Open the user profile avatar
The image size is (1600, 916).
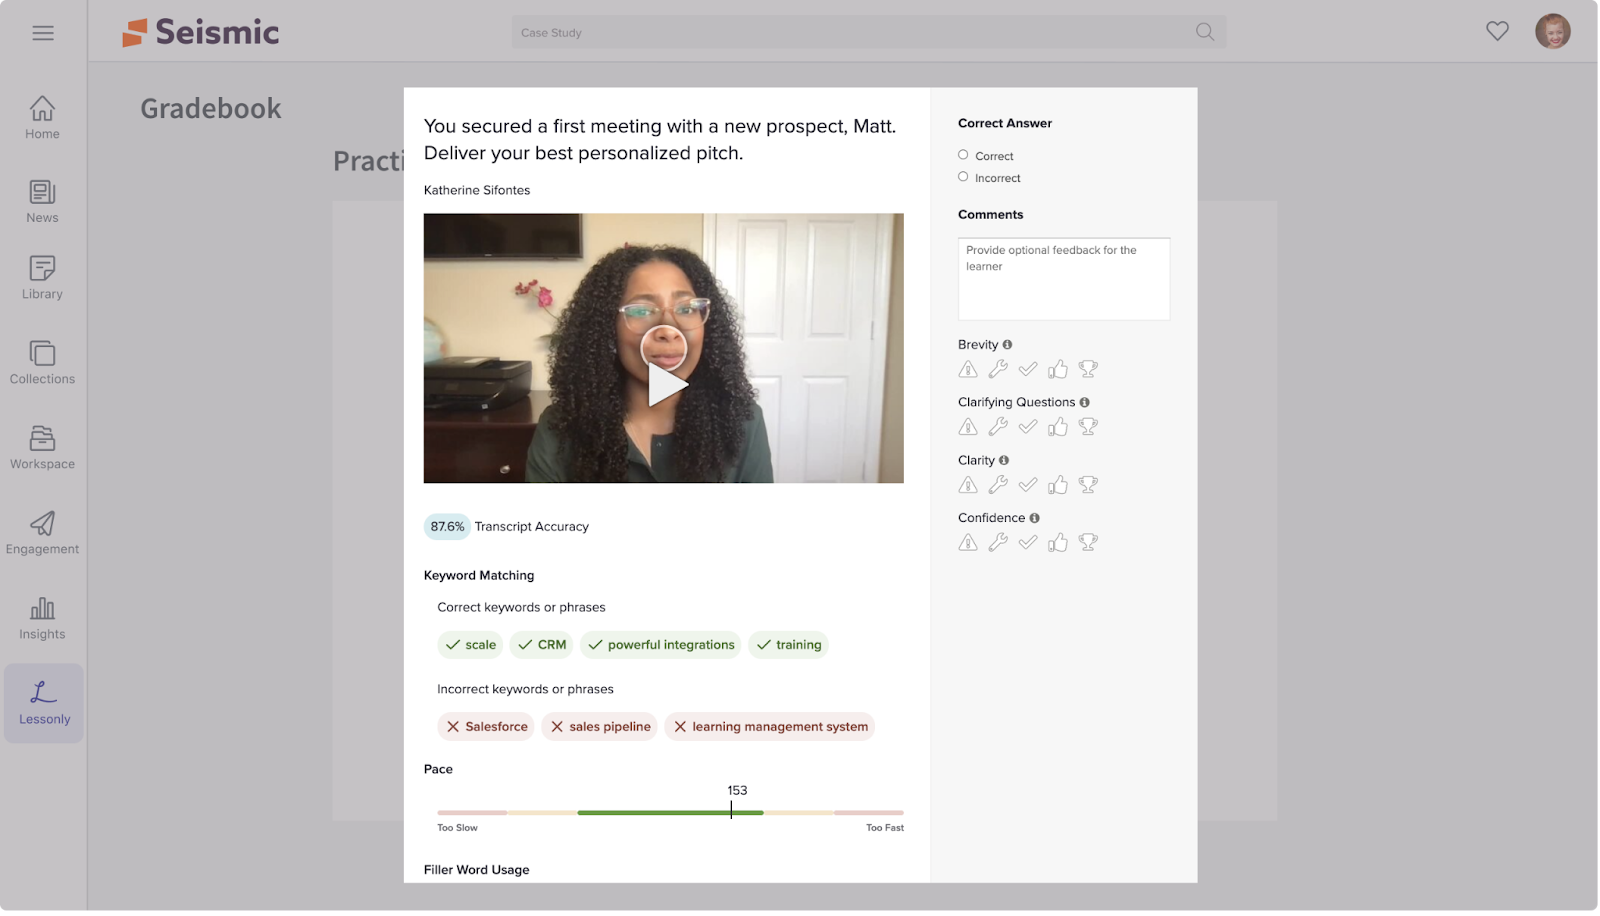coord(1554,31)
